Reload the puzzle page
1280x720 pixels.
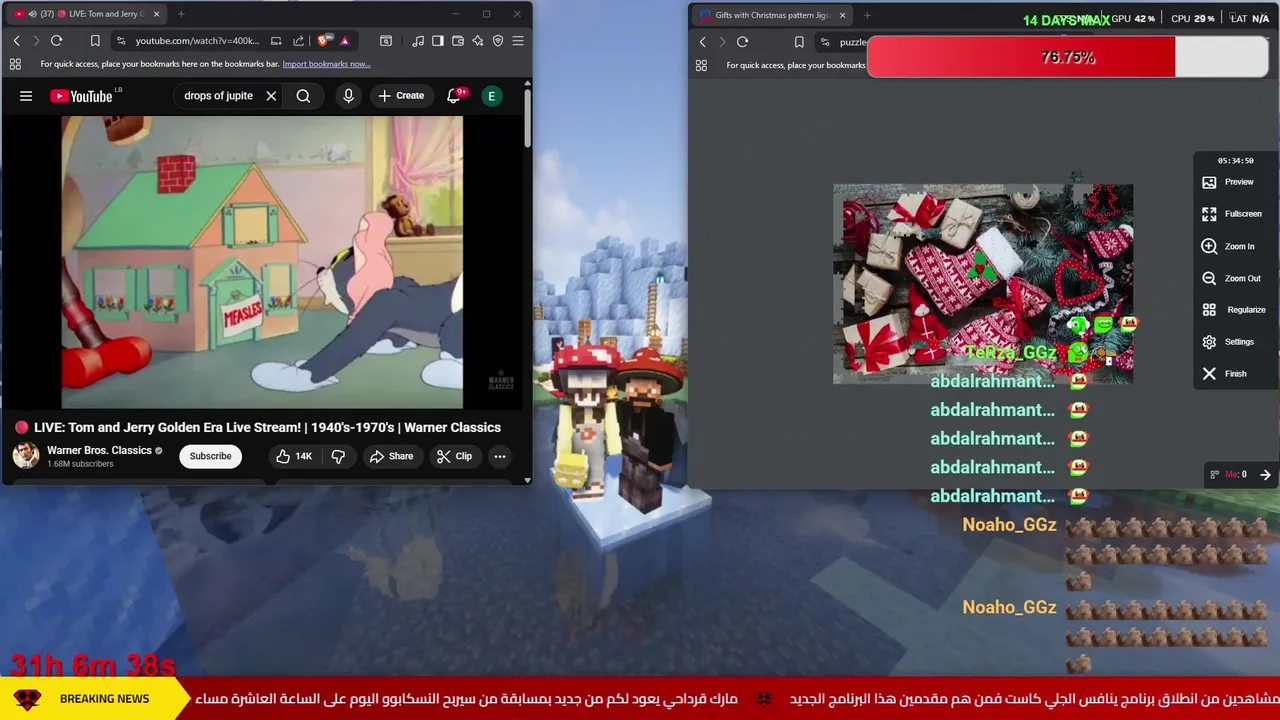point(742,42)
